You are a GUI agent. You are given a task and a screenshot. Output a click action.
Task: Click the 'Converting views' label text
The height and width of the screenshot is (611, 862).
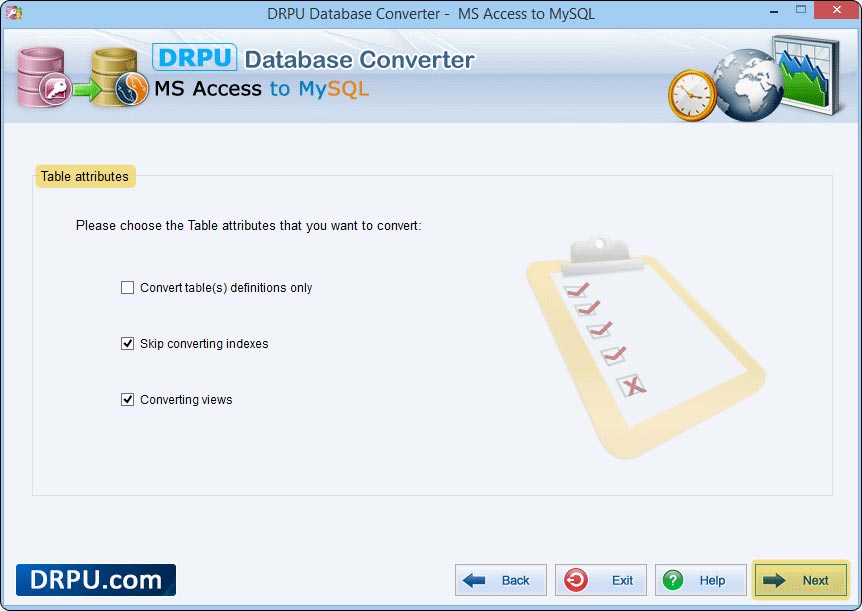click(186, 400)
